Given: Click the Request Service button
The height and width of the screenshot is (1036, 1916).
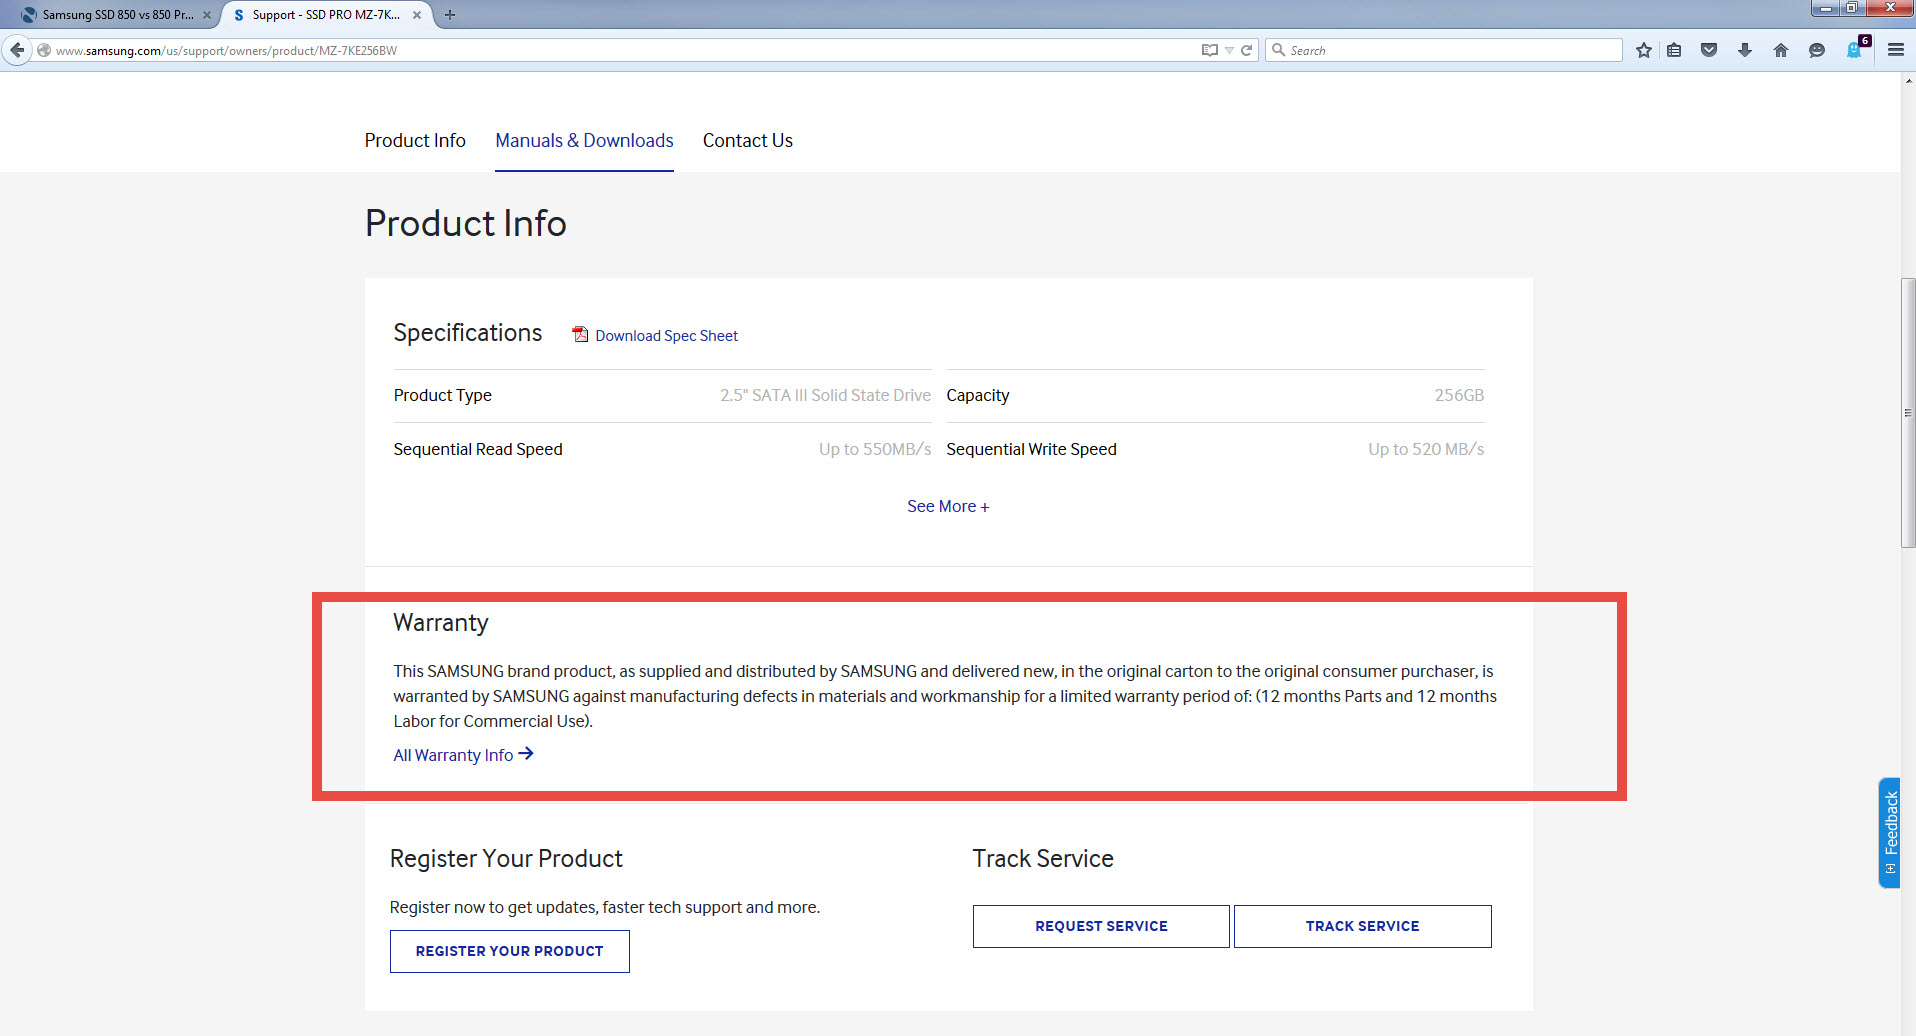Looking at the screenshot, I should click(x=1101, y=926).
